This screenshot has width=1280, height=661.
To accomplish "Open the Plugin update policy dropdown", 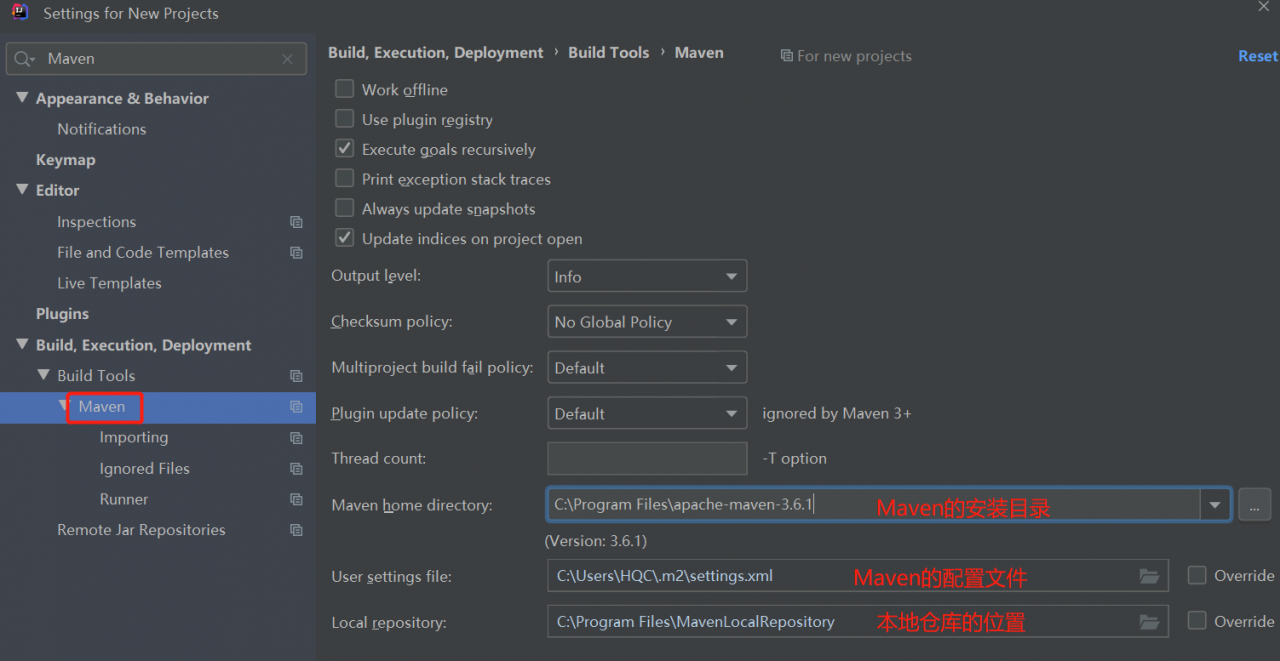I will coord(647,413).
